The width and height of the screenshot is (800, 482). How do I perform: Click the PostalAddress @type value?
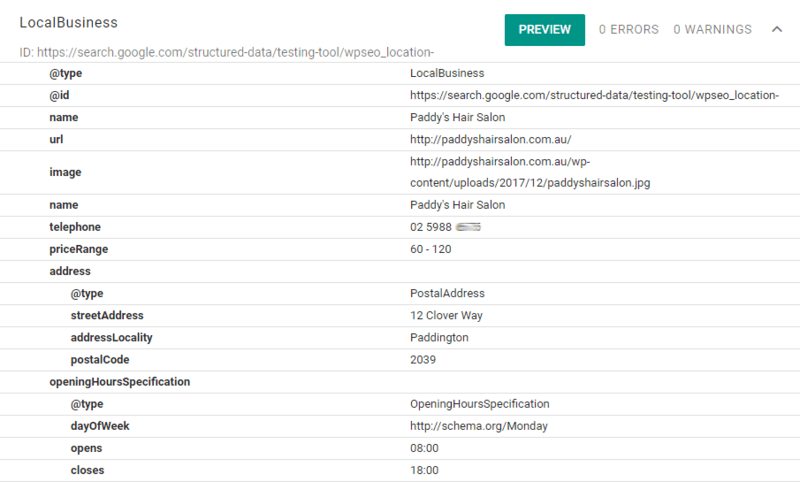(447, 293)
